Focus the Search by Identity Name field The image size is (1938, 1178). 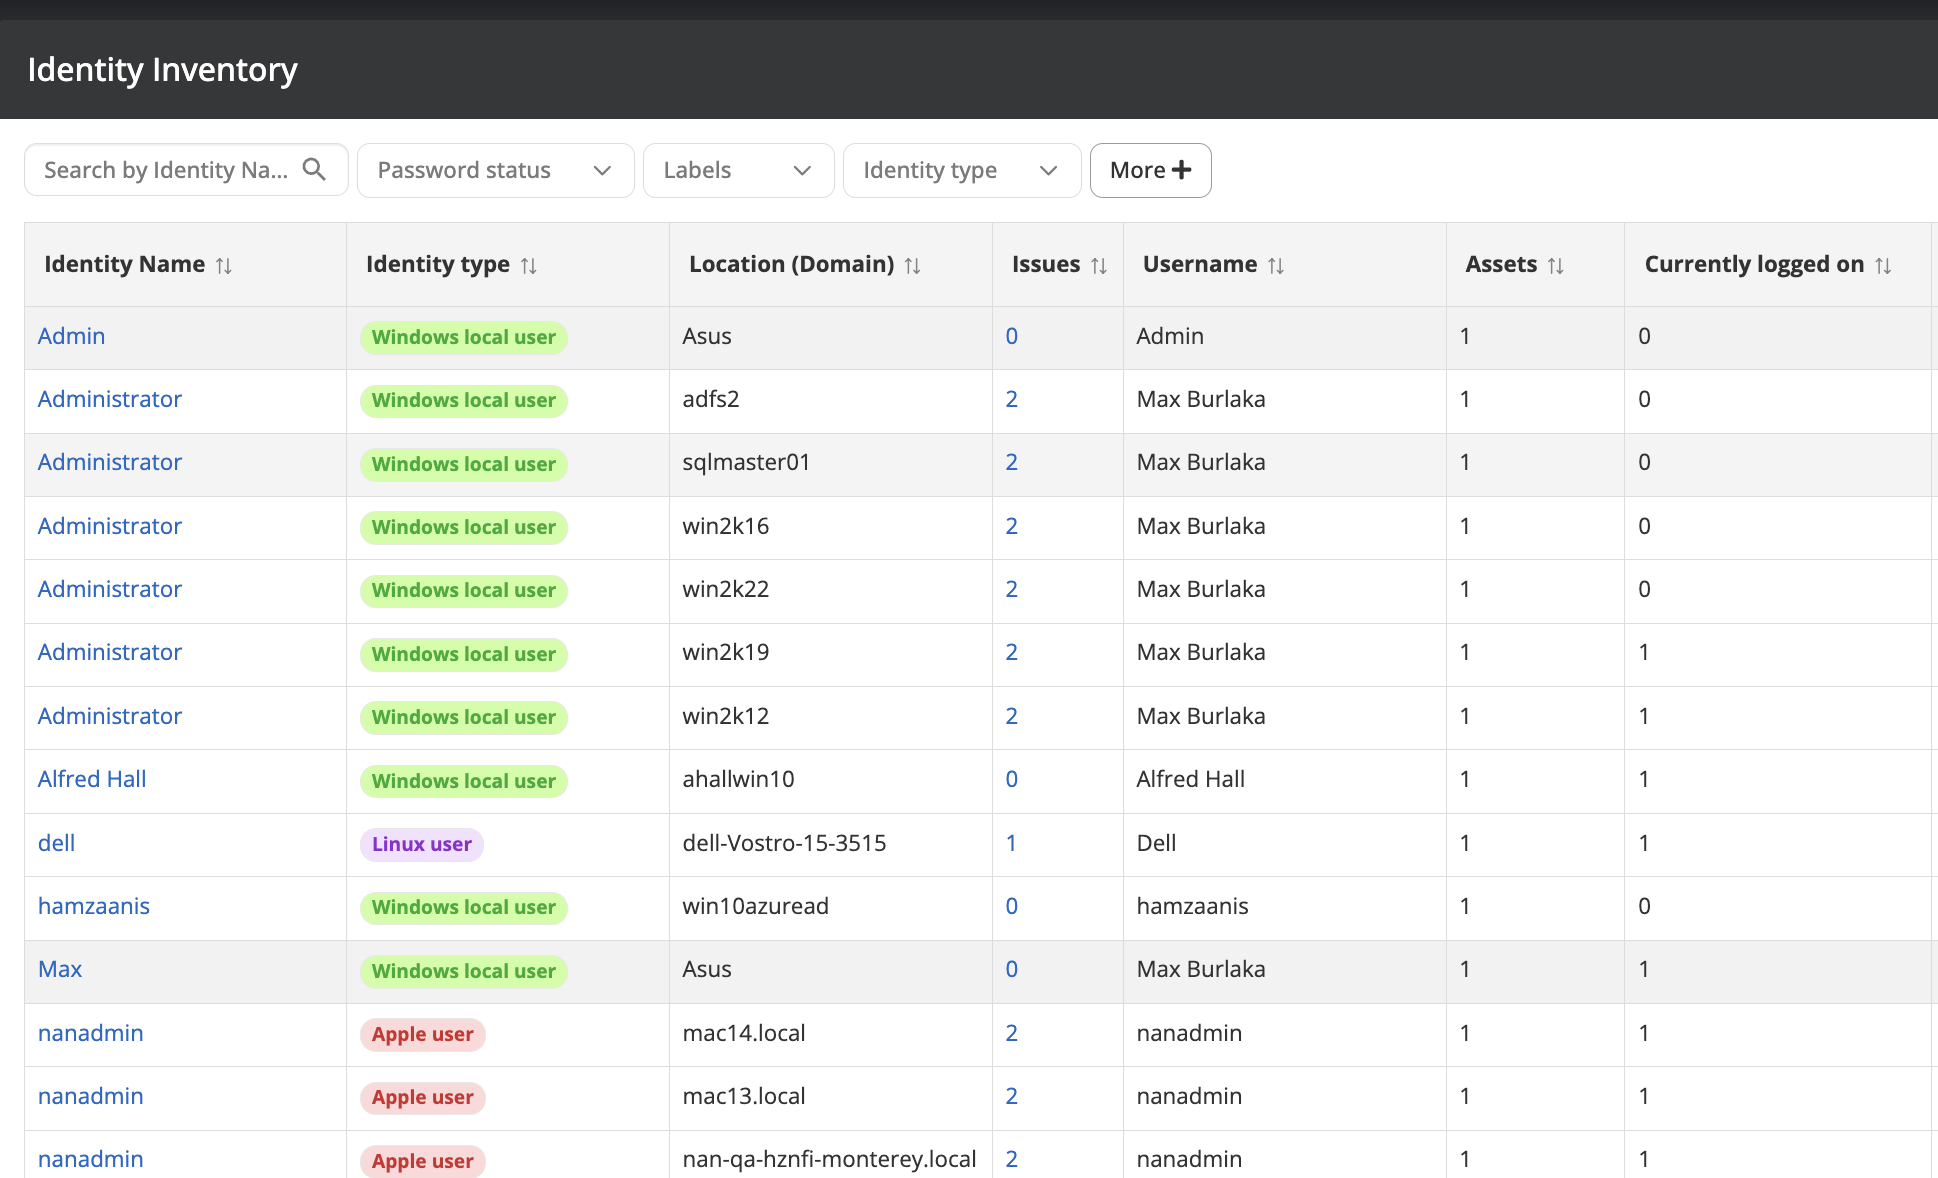click(166, 170)
